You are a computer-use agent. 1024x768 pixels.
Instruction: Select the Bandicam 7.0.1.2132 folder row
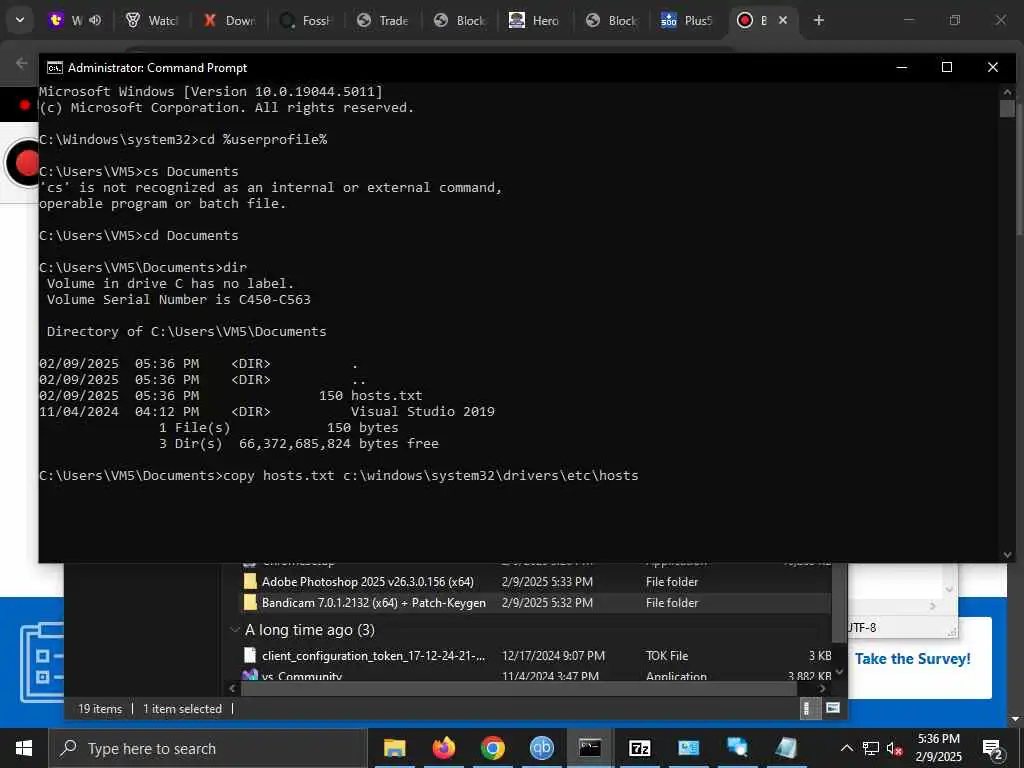(x=536, y=603)
